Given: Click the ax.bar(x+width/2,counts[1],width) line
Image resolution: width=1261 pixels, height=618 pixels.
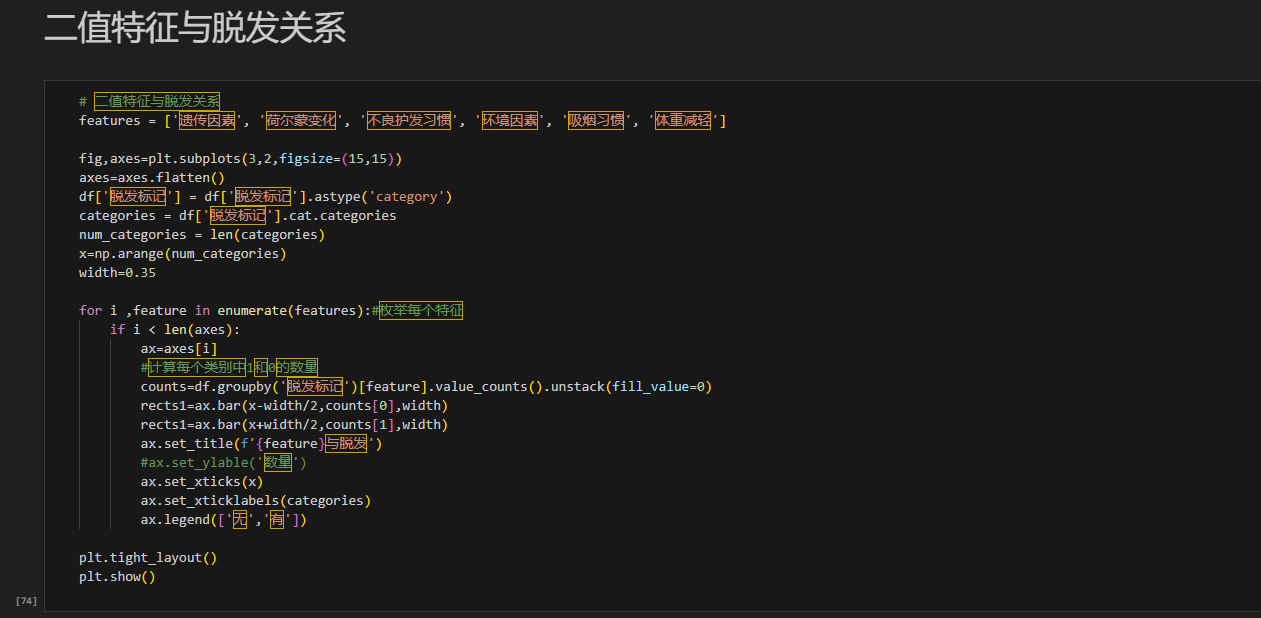Looking at the screenshot, I should click(x=295, y=424).
